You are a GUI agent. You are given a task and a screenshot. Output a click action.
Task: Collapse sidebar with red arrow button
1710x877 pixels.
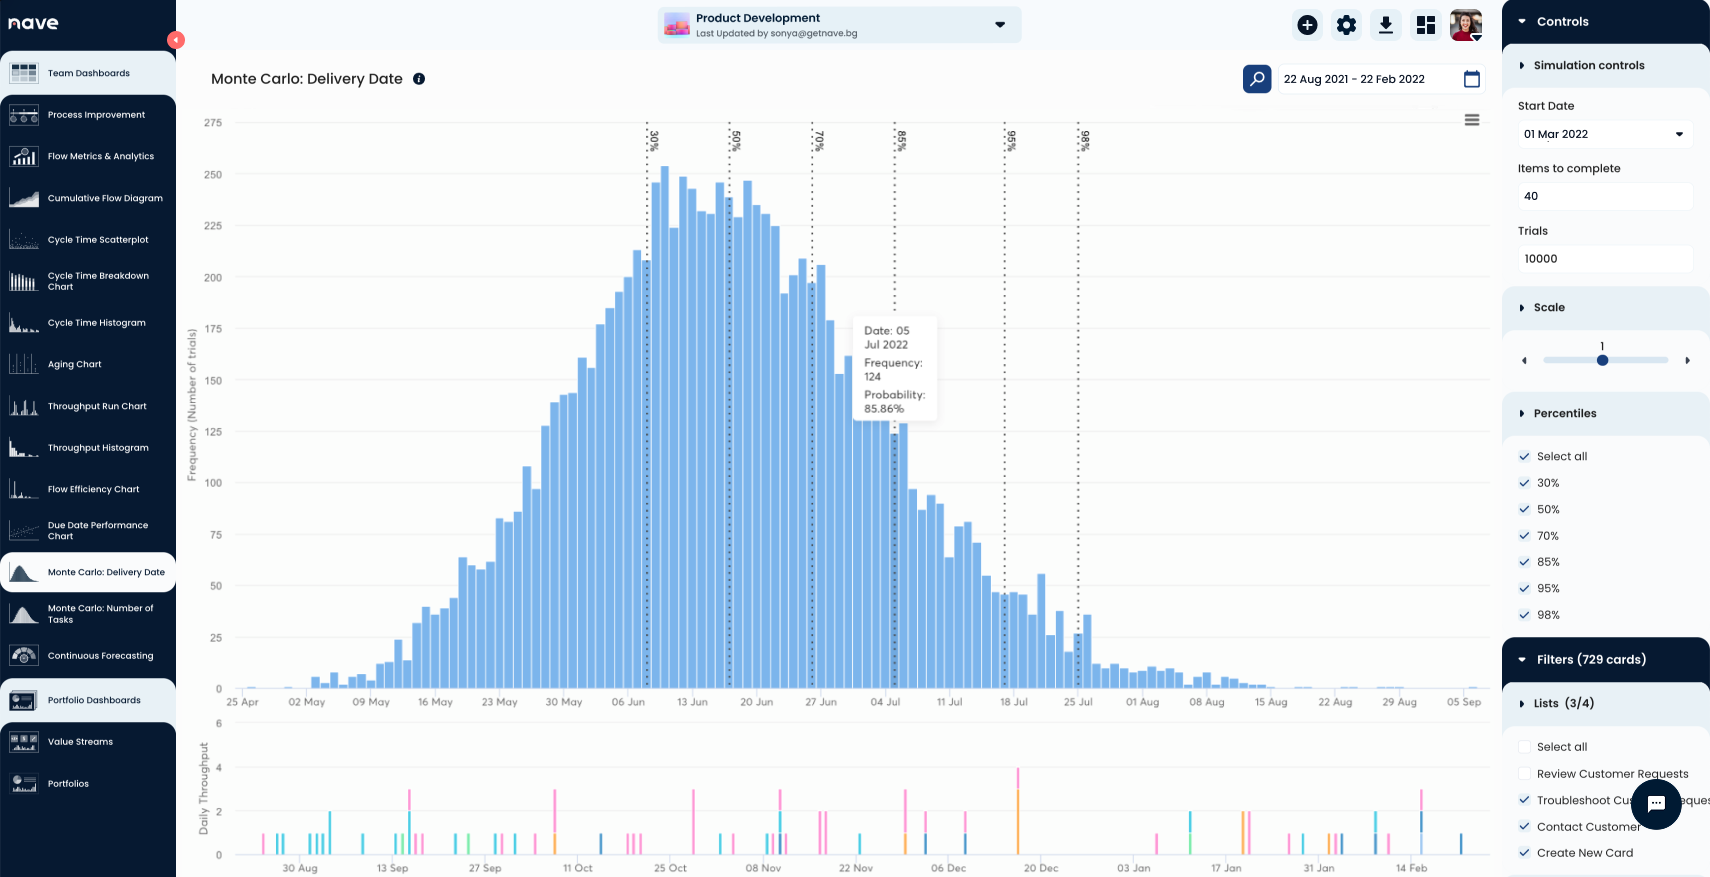pos(176,40)
